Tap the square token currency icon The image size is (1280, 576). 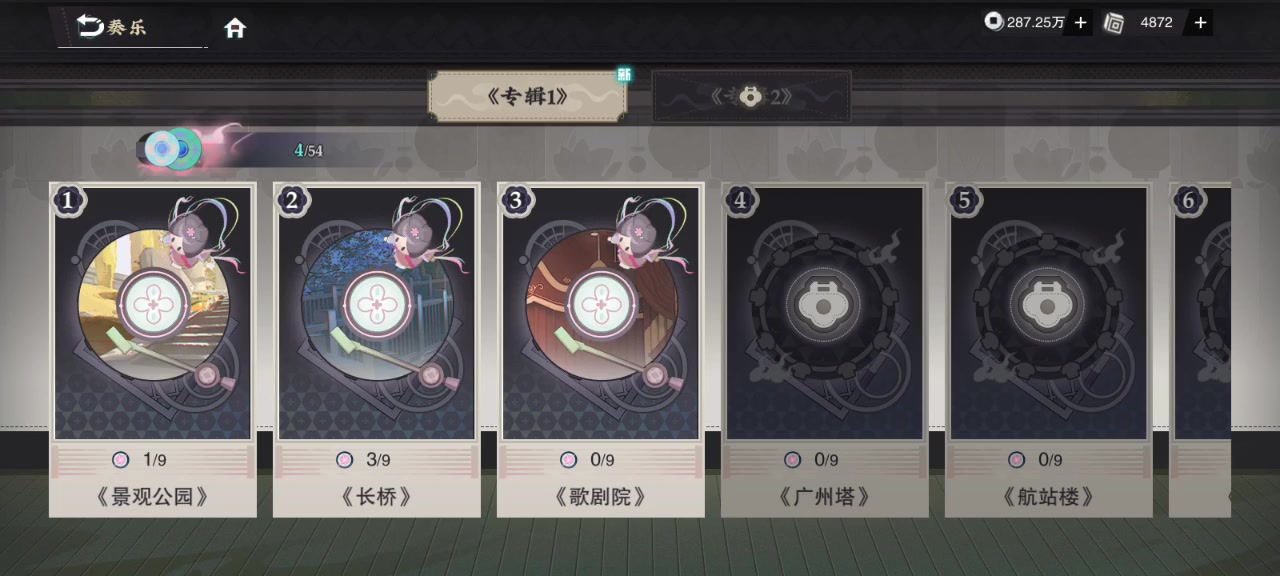[1113, 22]
